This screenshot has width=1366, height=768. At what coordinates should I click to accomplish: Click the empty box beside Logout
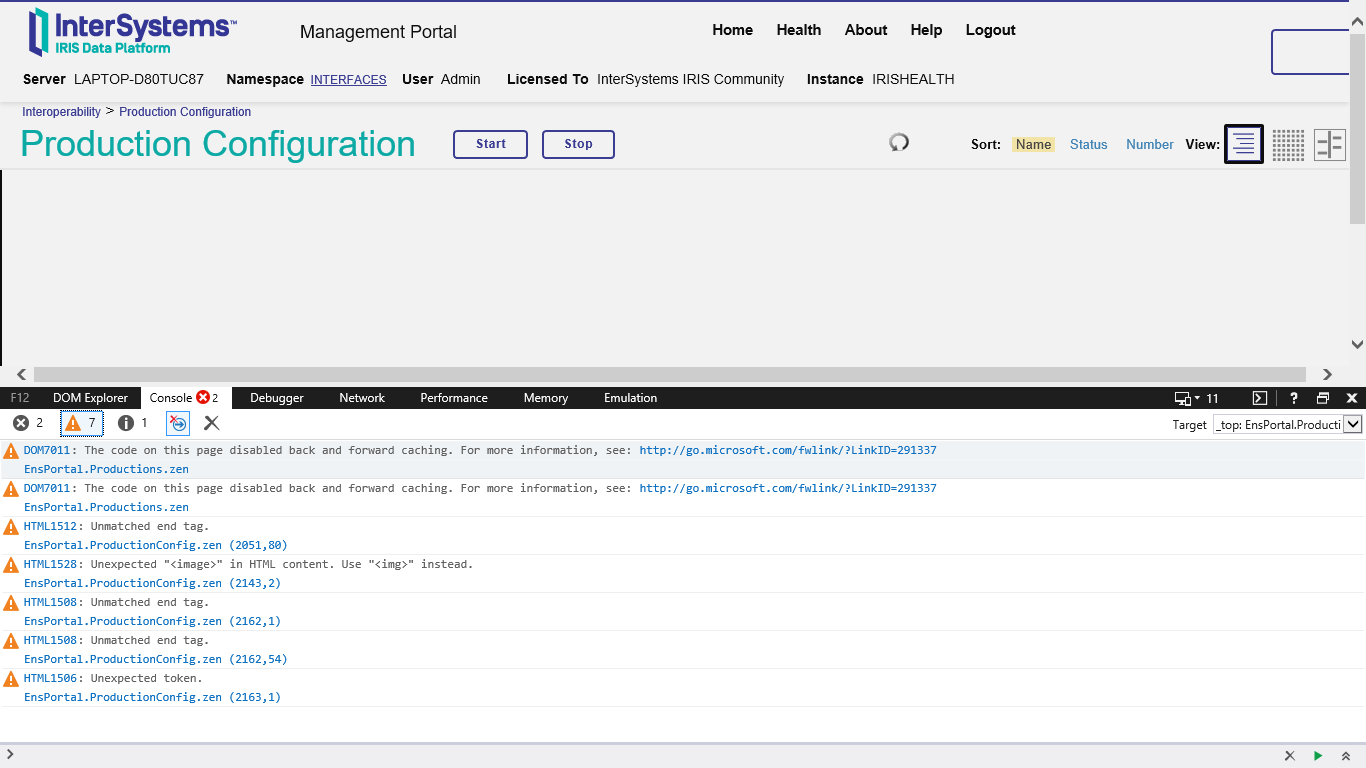pos(1312,52)
